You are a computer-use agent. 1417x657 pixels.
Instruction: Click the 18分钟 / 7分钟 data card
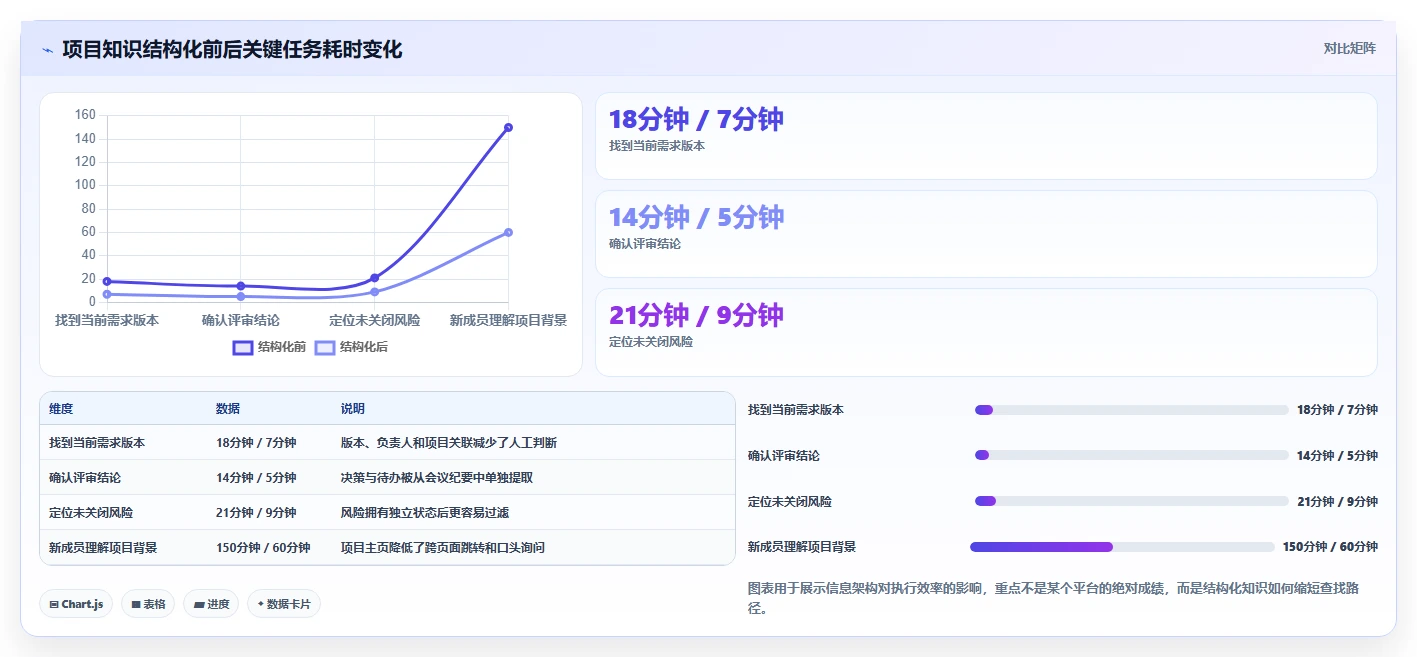click(x=986, y=136)
